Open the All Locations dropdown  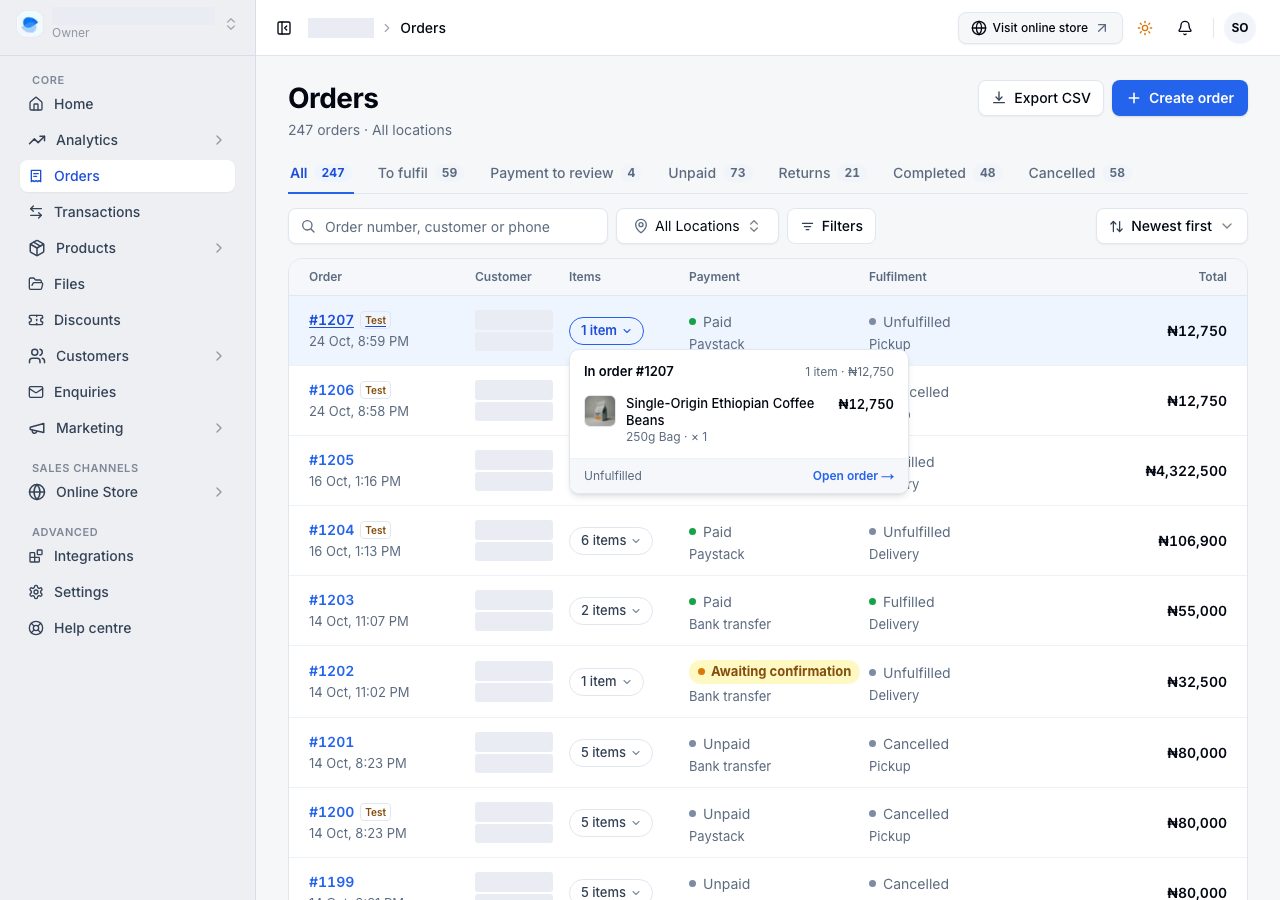697,226
